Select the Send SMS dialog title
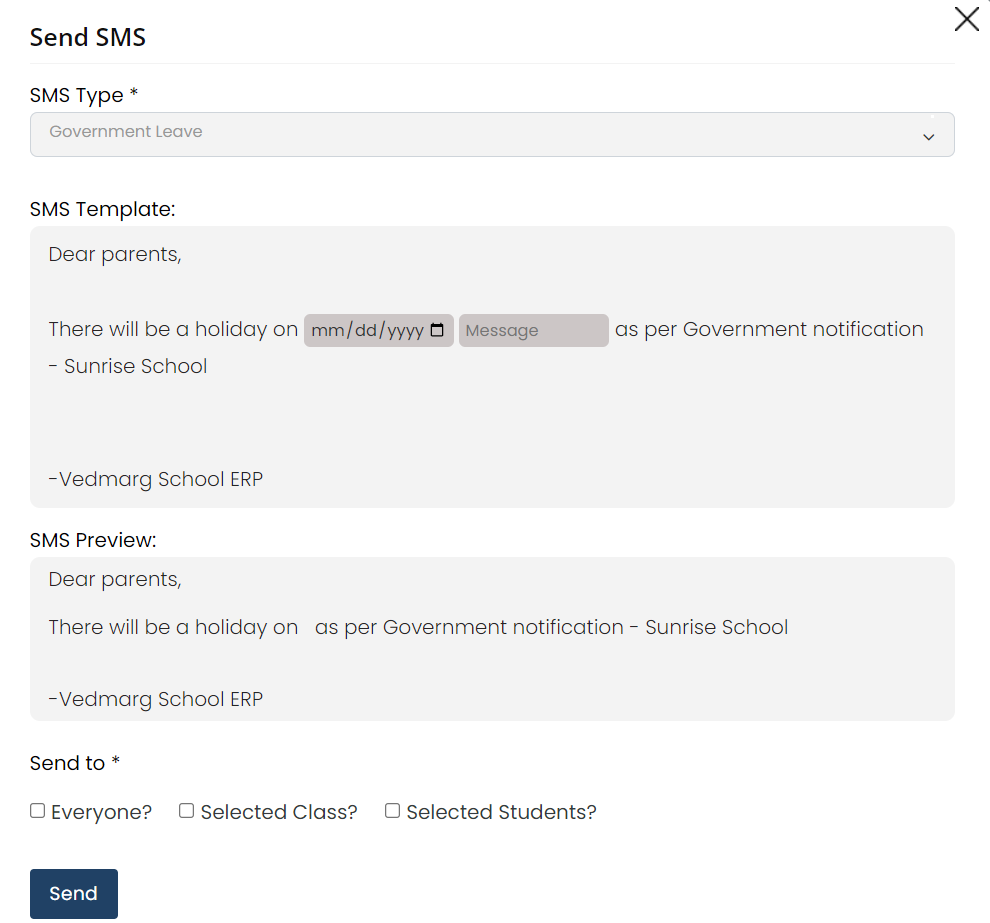 tap(87, 37)
